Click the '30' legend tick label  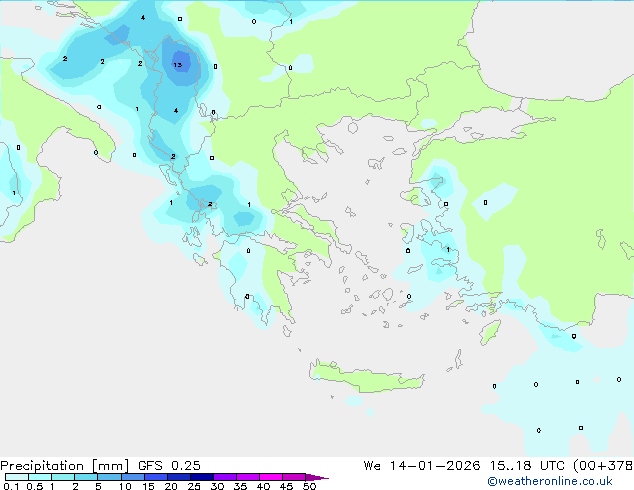coord(217,486)
